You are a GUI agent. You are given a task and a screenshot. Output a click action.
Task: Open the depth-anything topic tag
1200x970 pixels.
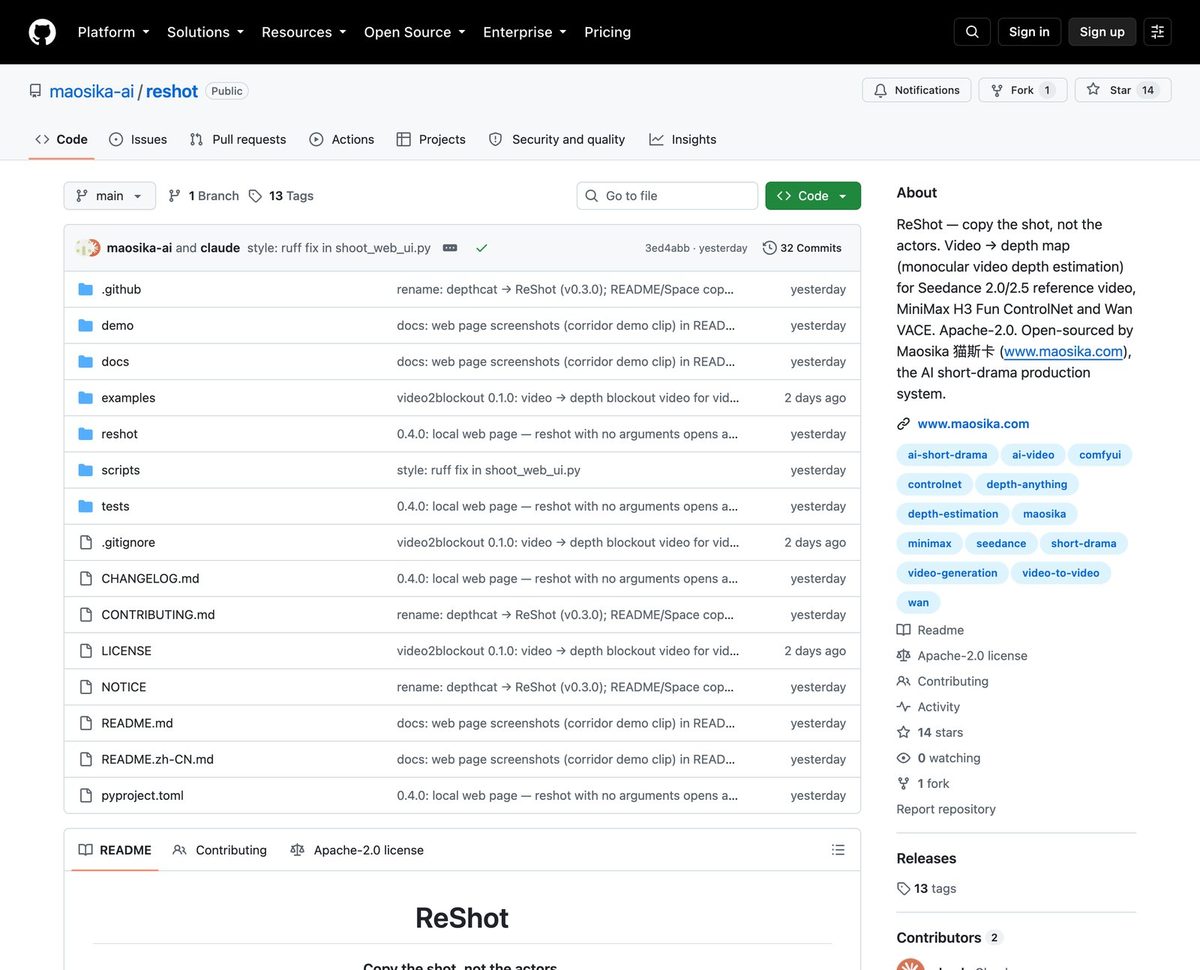point(1027,484)
